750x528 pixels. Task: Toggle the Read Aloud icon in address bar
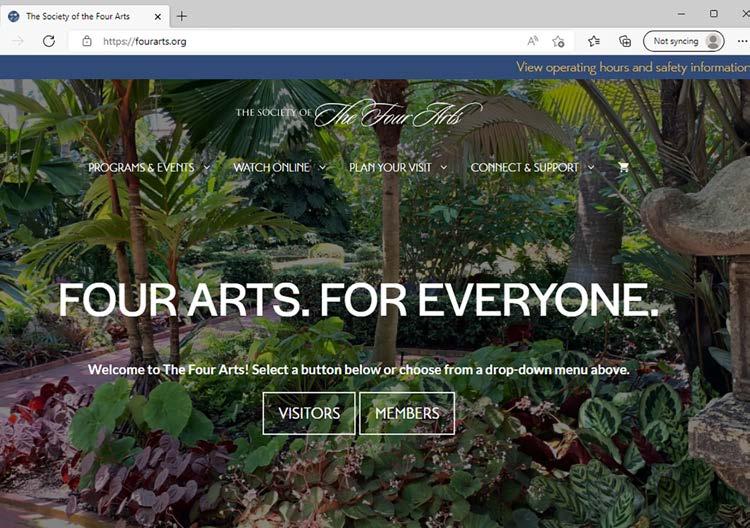click(532, 41)
